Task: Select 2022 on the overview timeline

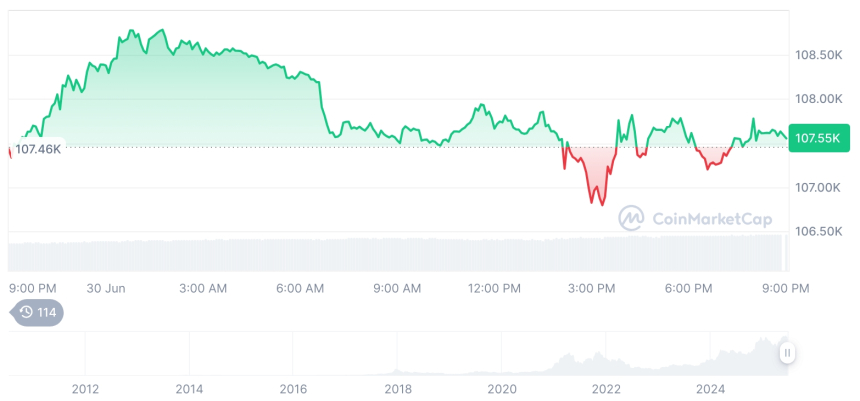Action: 606,388
